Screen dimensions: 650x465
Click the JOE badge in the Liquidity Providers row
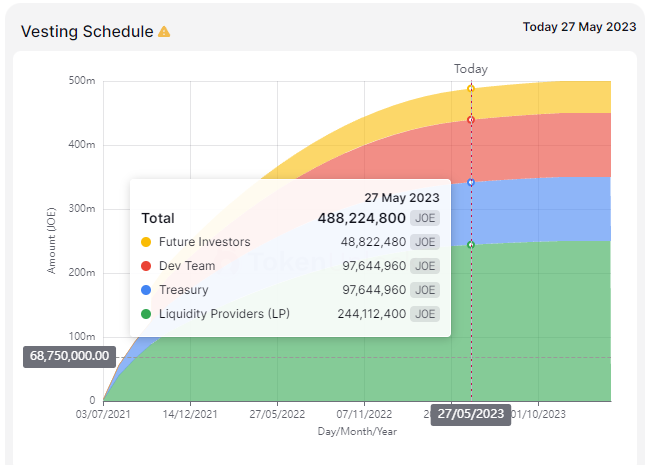pyautogui.click(x=425, y=314)
